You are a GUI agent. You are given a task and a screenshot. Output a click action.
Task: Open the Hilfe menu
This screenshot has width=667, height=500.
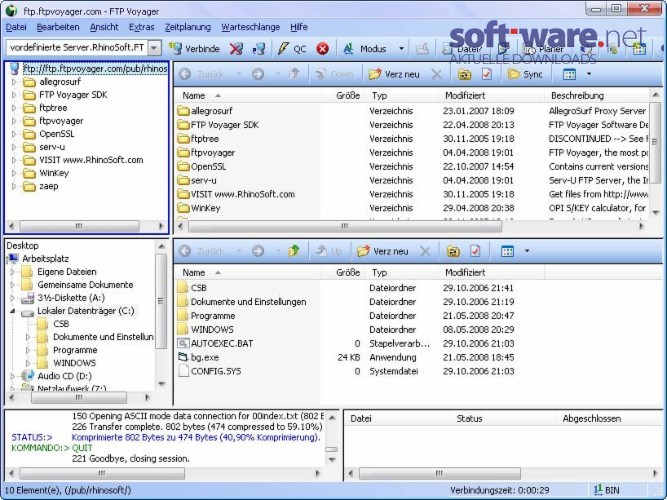click(x=299, y=27)
